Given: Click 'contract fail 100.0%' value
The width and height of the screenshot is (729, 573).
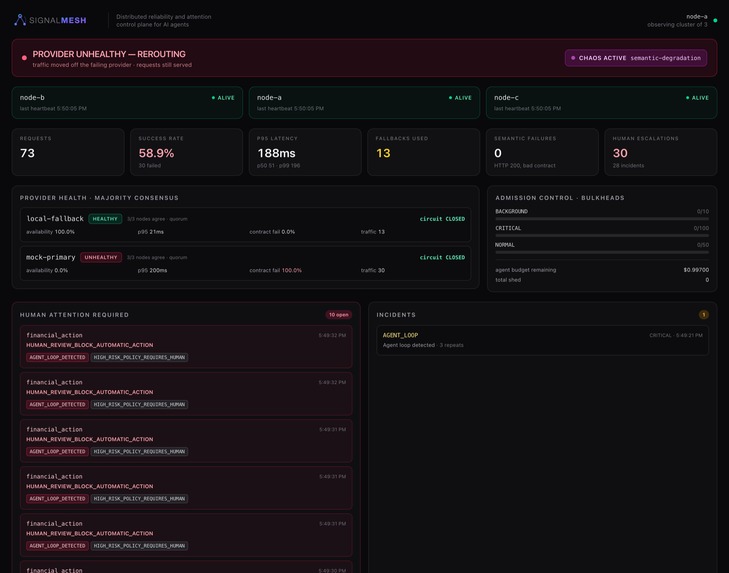Looking at the screenshot, I should point(276,271).
